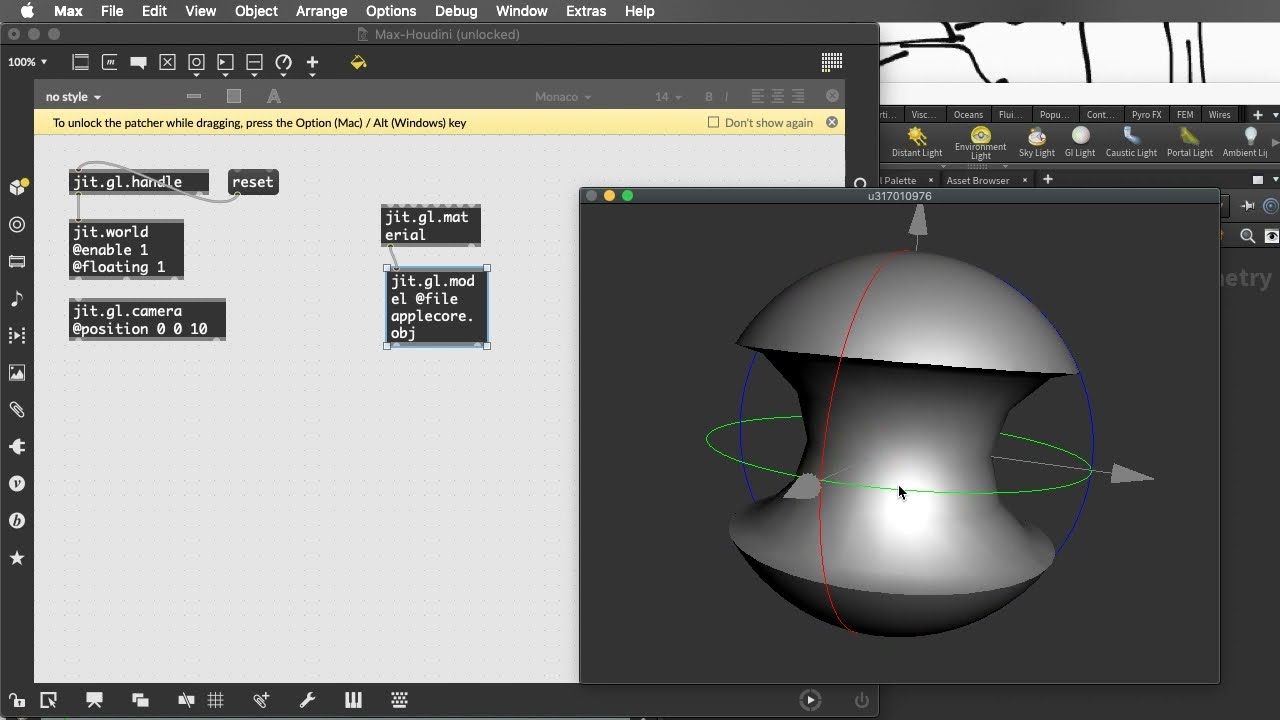Check the Don't show again box
This screenshot has height=720, width=1280.
tap(713, 122)
